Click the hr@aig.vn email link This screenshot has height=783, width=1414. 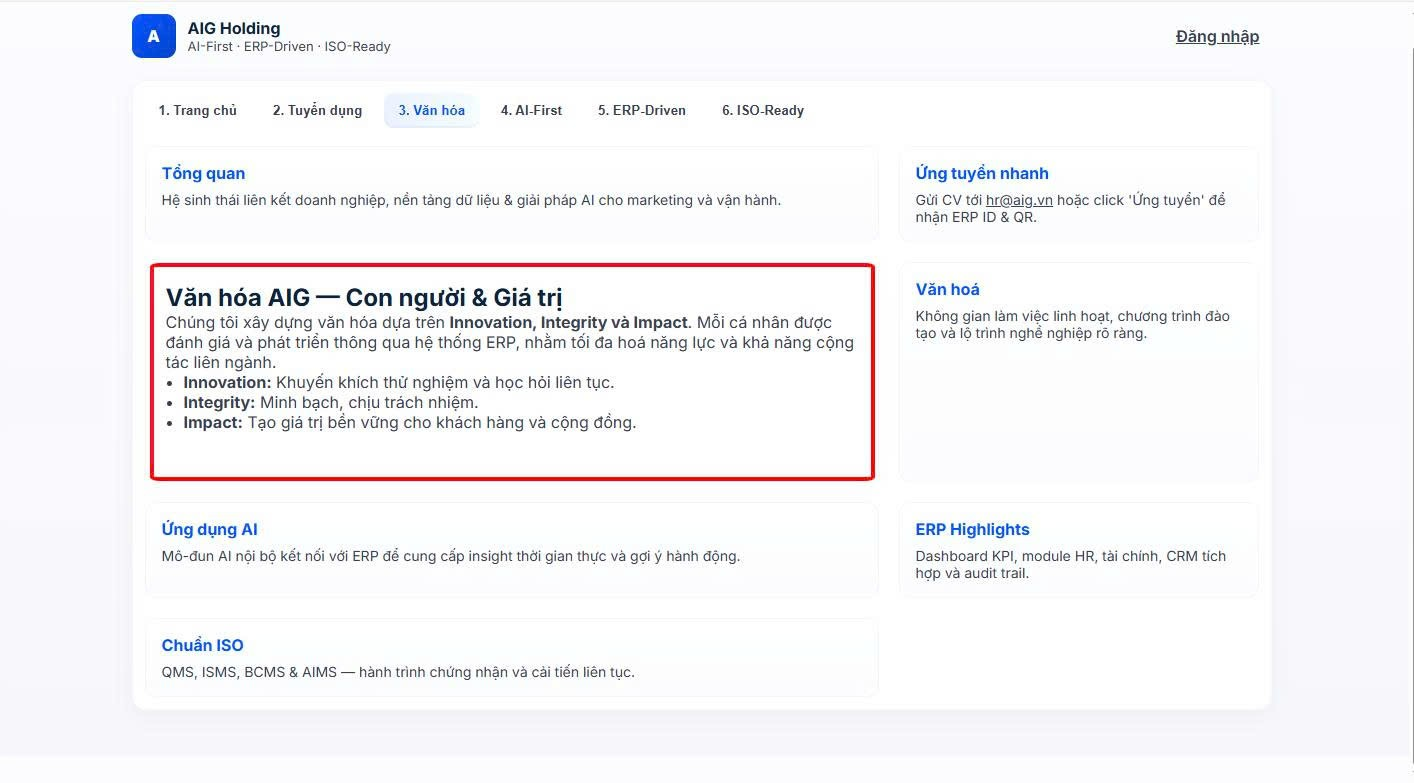coord(1019,200)
